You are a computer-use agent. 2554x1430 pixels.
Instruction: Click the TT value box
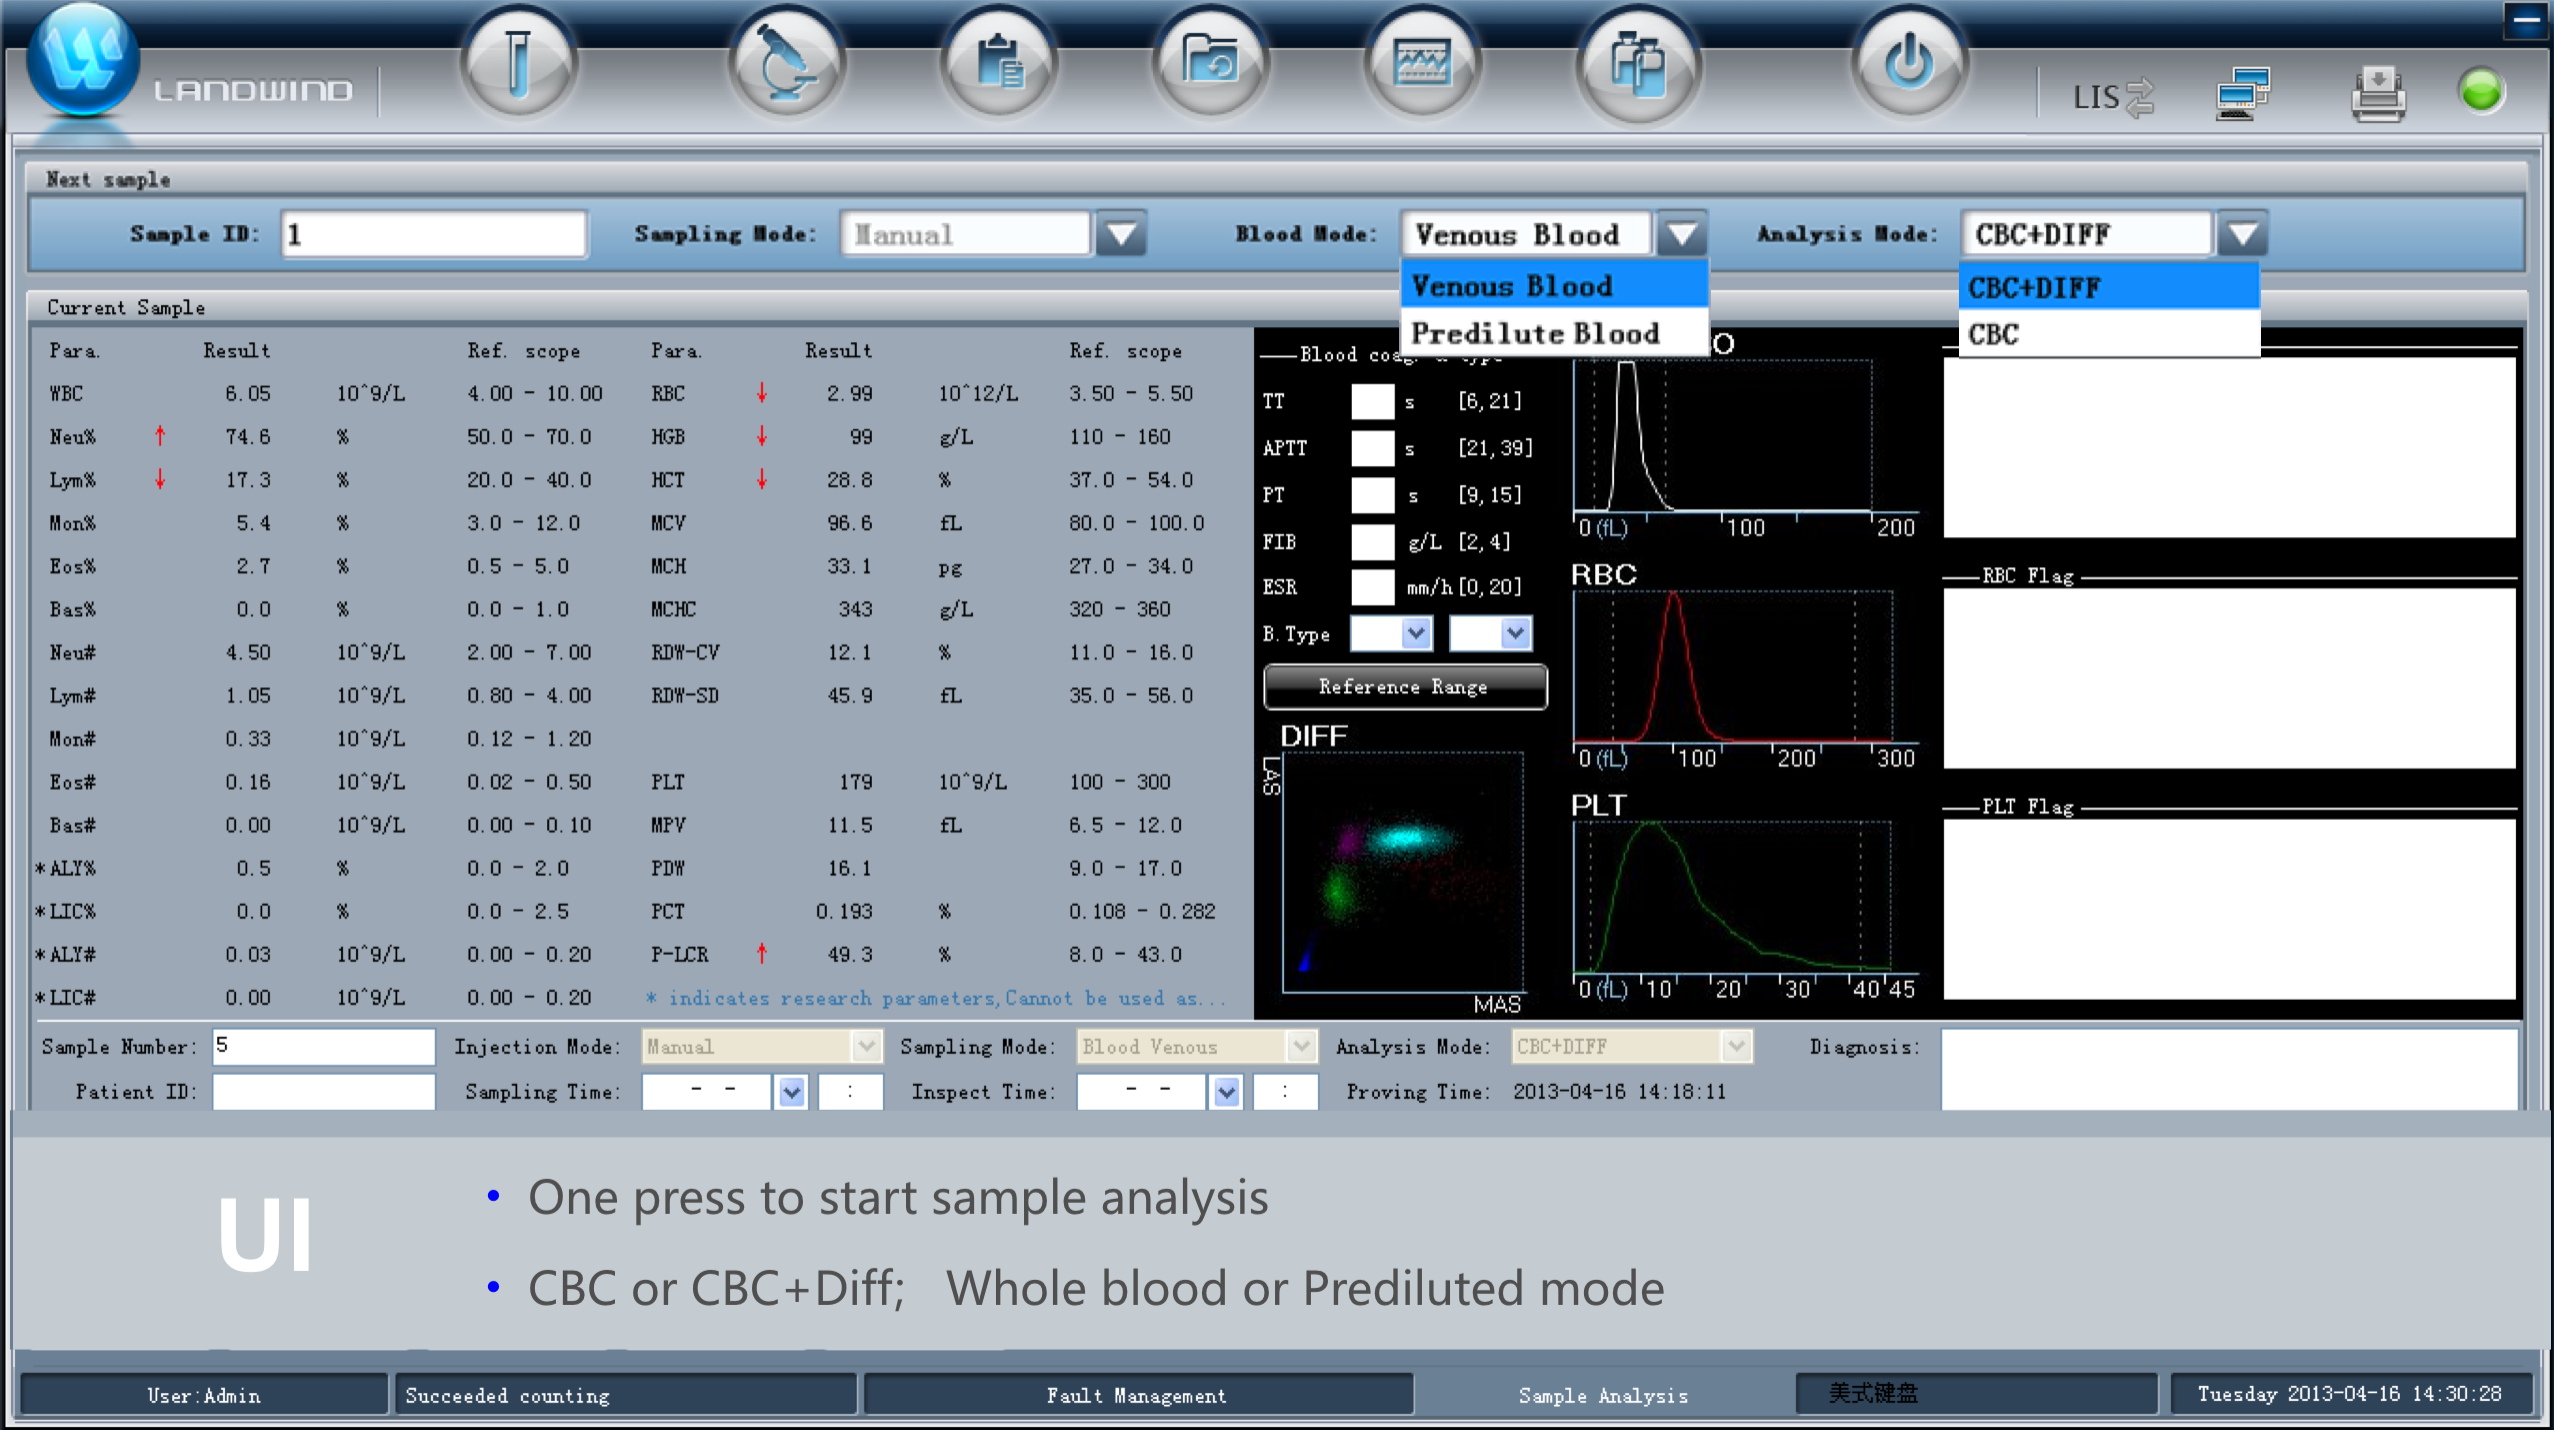click(1372, 401)
